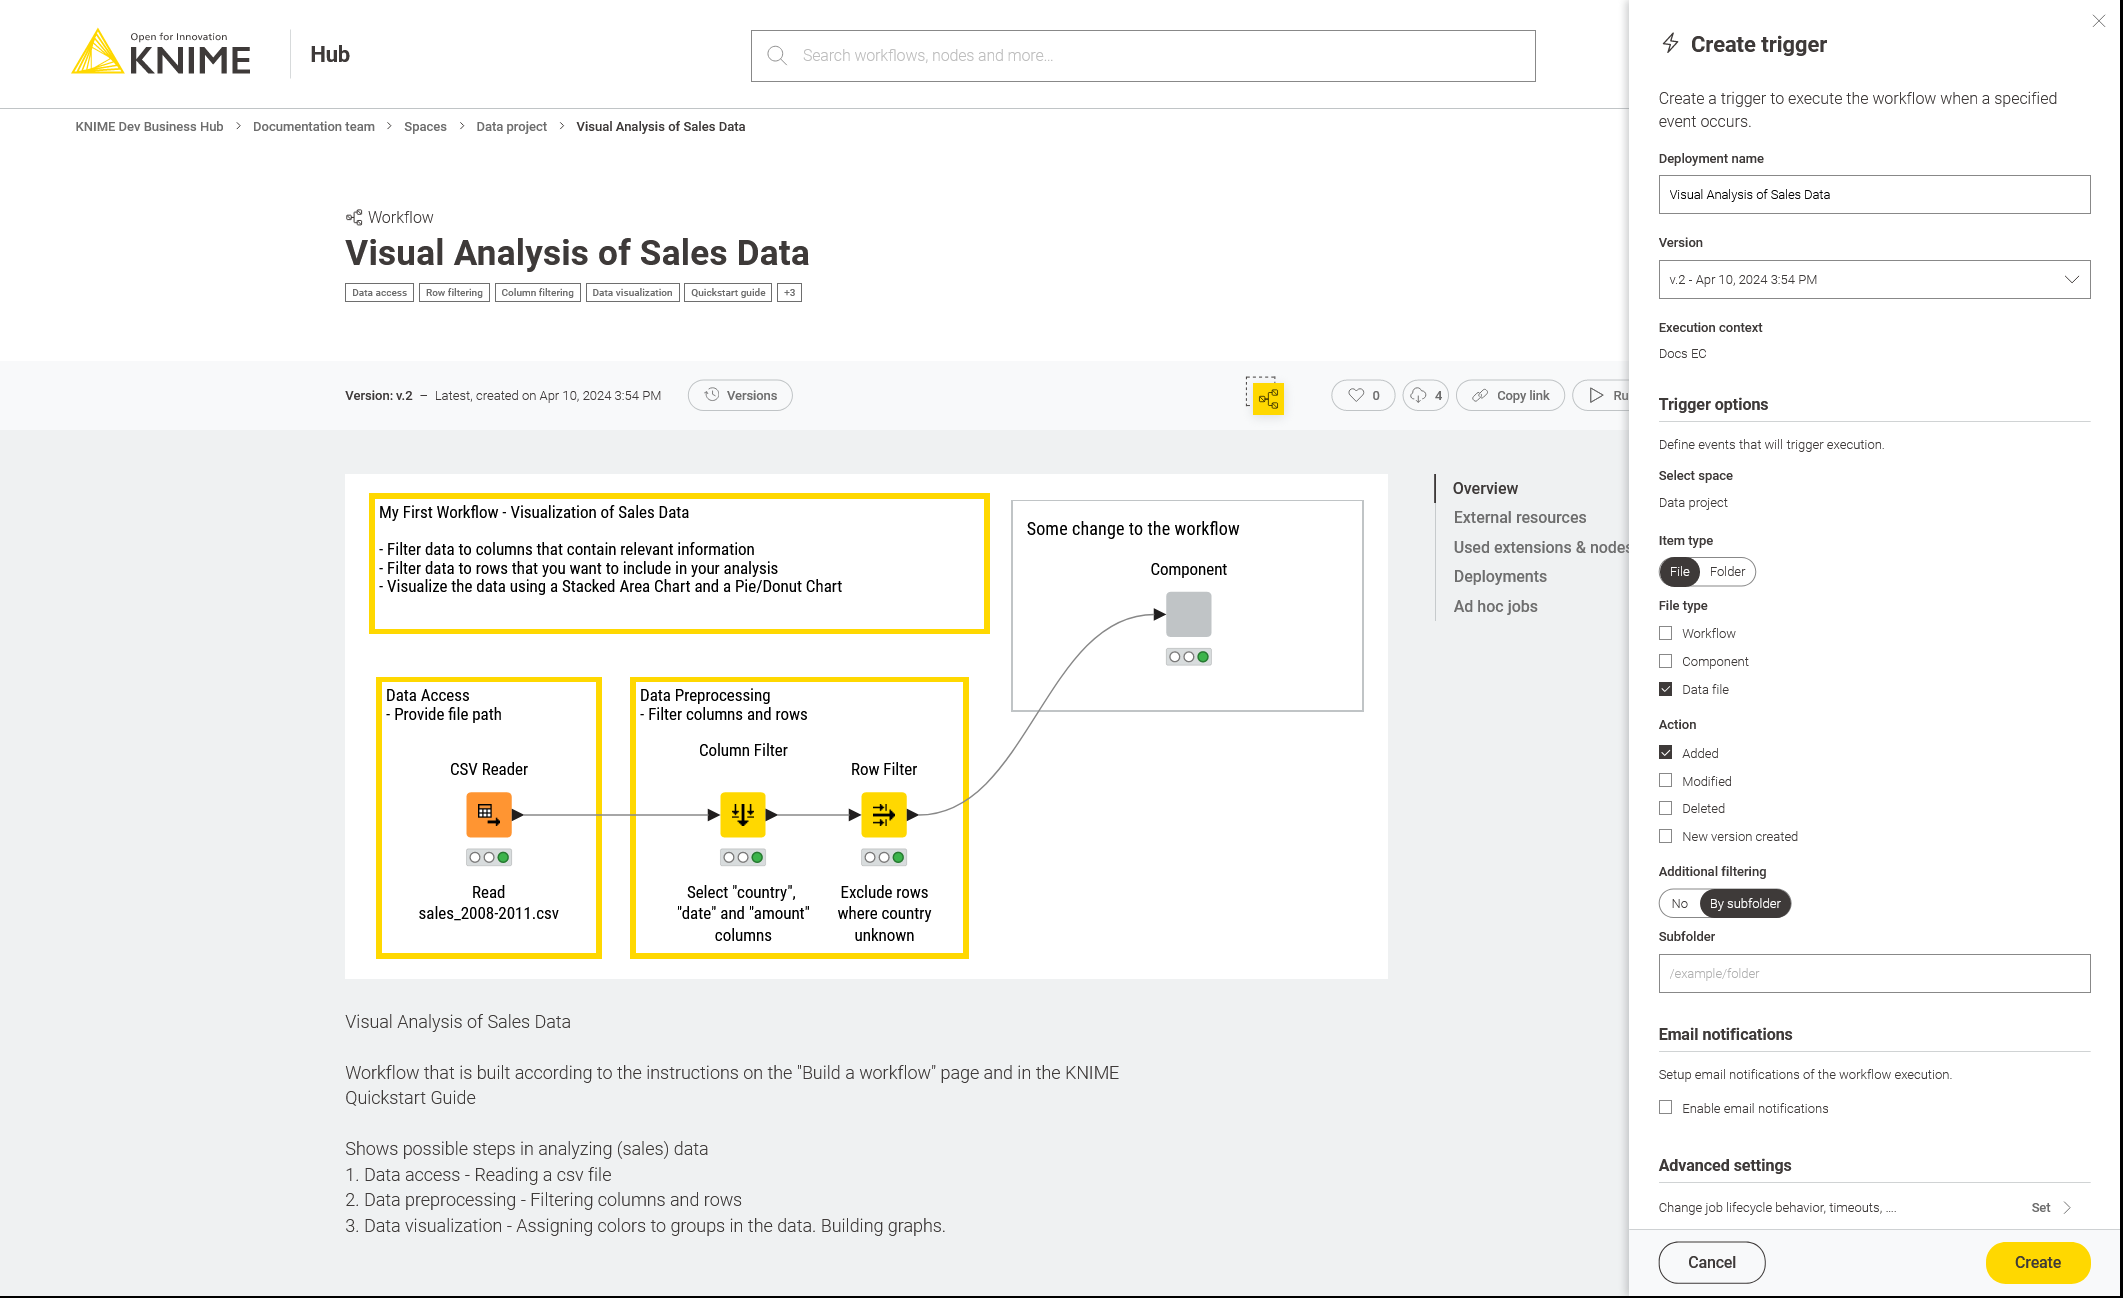This screenshot has width=2123, height=1298.
Task: Focus the Subfolder input field
Action: click(x=1874, y=973)
